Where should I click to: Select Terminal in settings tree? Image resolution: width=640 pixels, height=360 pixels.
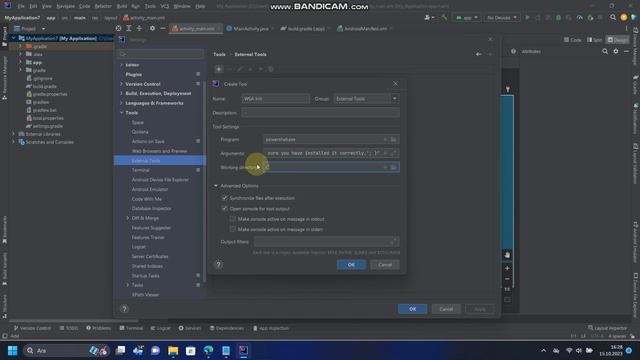(140, 170)
